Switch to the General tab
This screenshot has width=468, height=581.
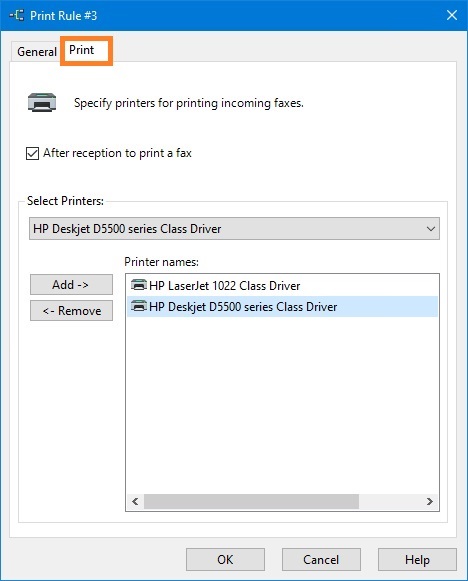36,52
